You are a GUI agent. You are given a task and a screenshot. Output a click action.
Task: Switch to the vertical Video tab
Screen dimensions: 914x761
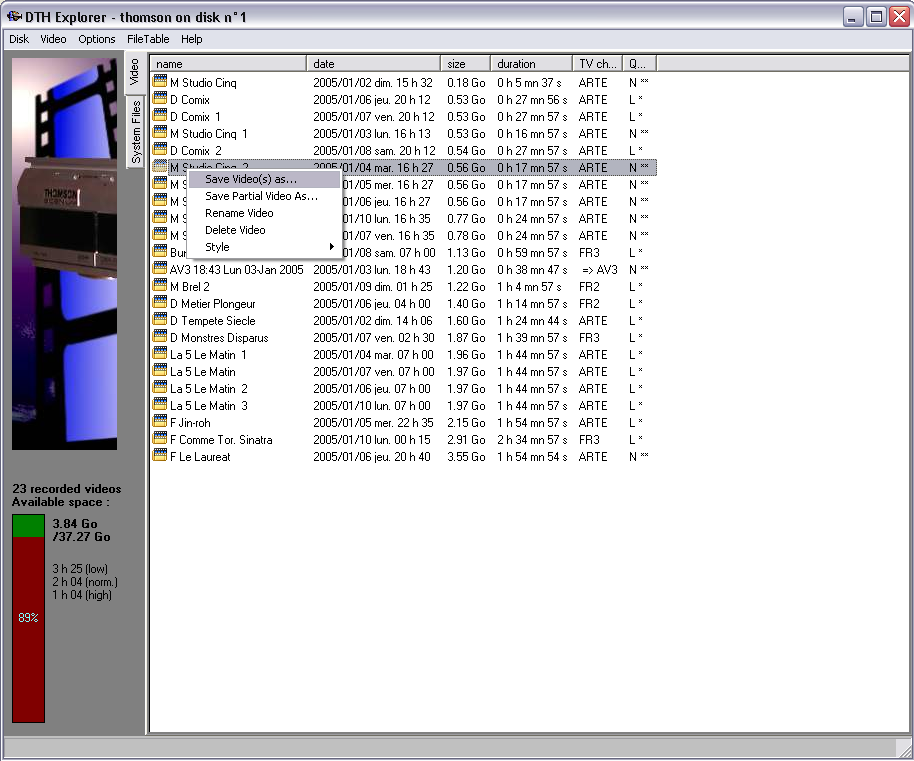click(135, 72)
